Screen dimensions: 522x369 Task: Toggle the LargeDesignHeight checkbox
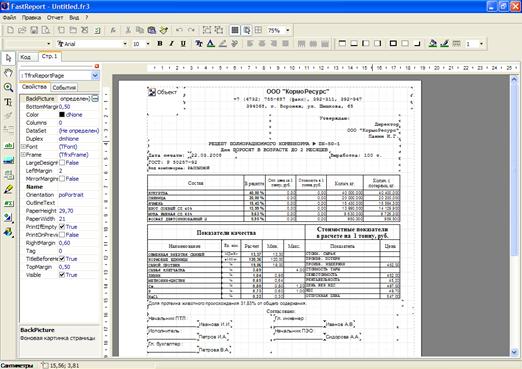62,163
